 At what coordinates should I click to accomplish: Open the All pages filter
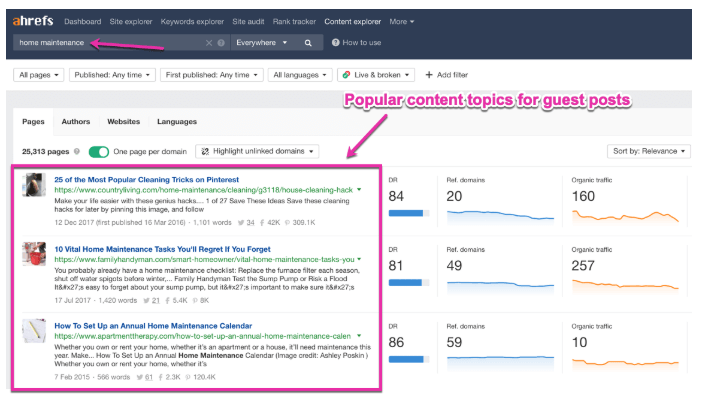click(x=39, y=75)
